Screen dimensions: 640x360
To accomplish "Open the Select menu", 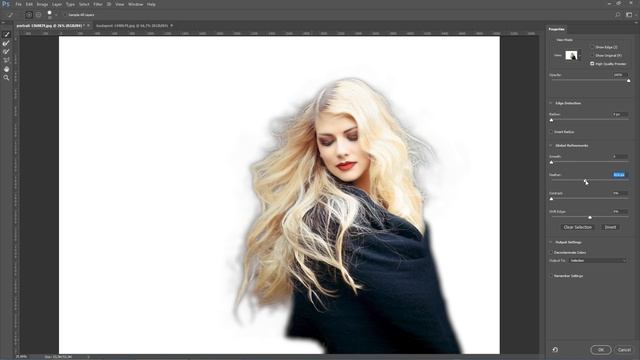I will click(84, 4).
